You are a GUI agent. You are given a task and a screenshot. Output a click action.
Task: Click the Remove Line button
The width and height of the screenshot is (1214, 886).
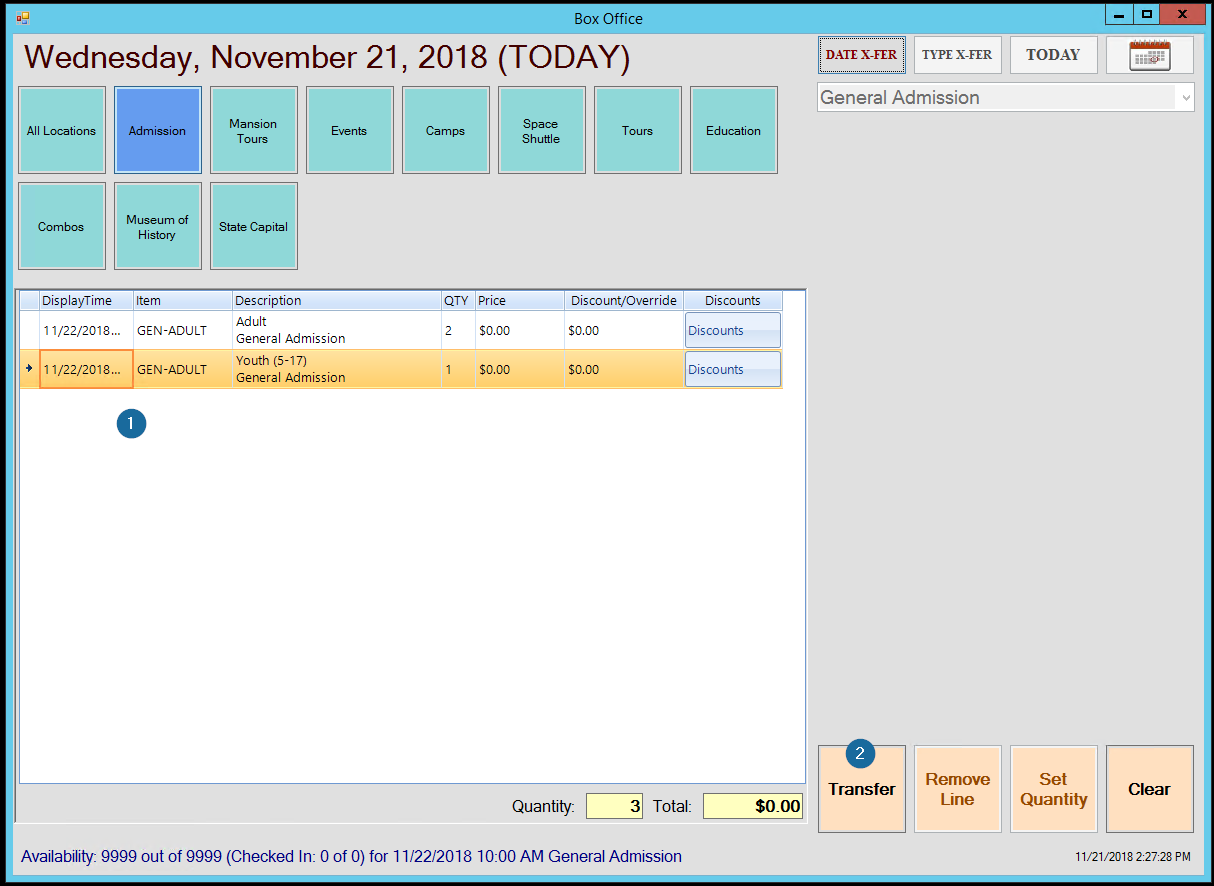(x=958, y=789)
